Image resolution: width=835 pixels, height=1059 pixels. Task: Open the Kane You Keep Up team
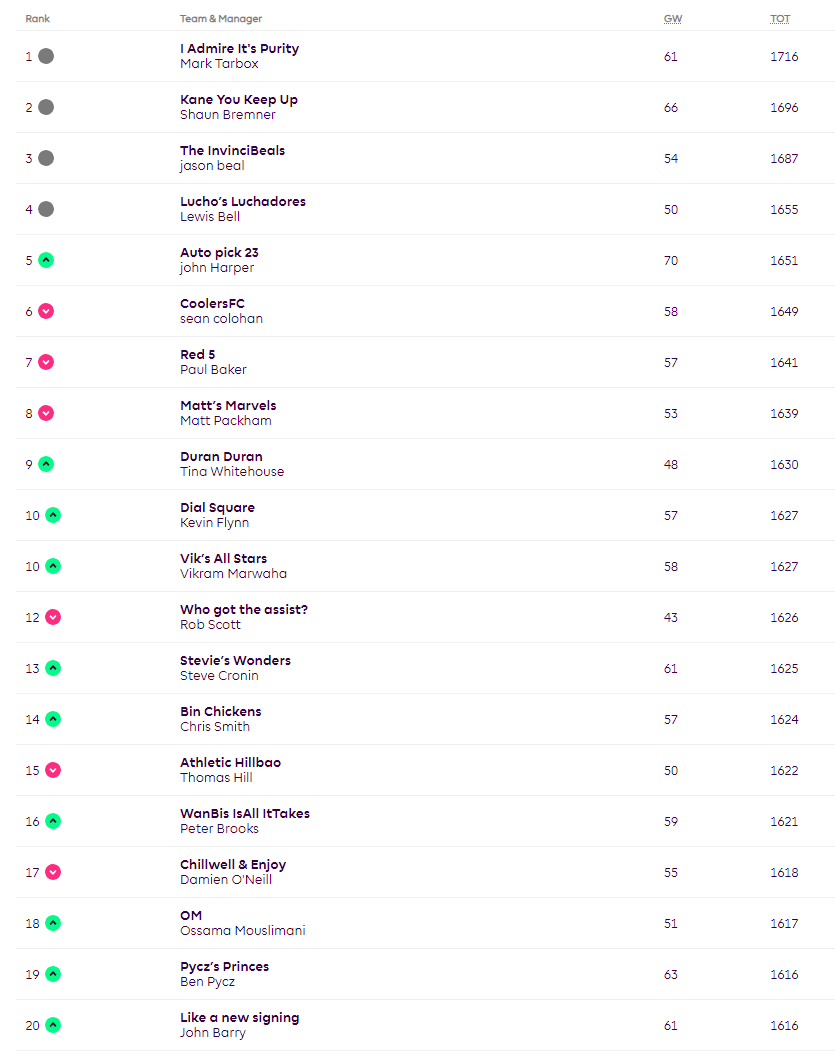pos(238,100)
